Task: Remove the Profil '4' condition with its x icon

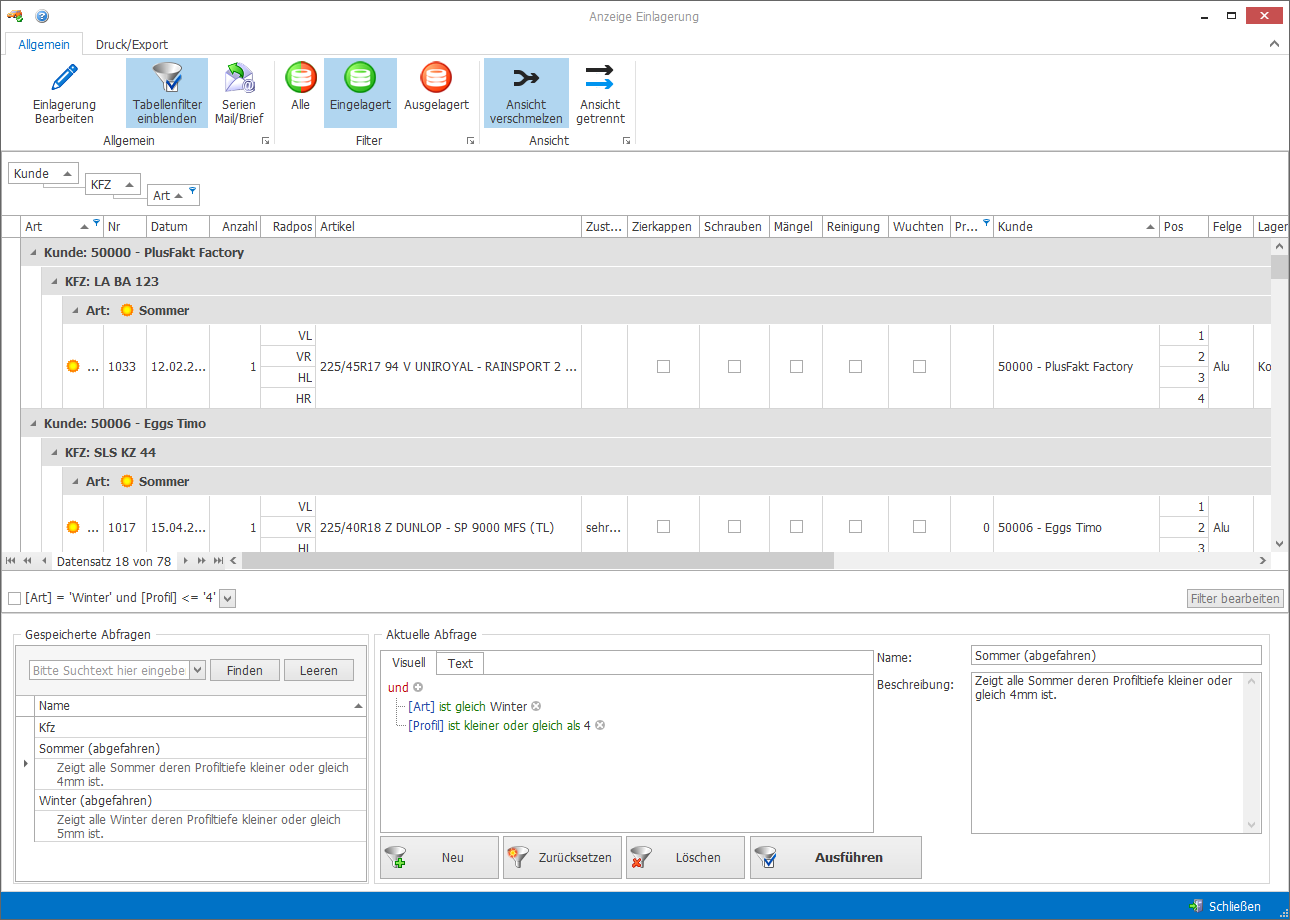Action: point(600,725)
